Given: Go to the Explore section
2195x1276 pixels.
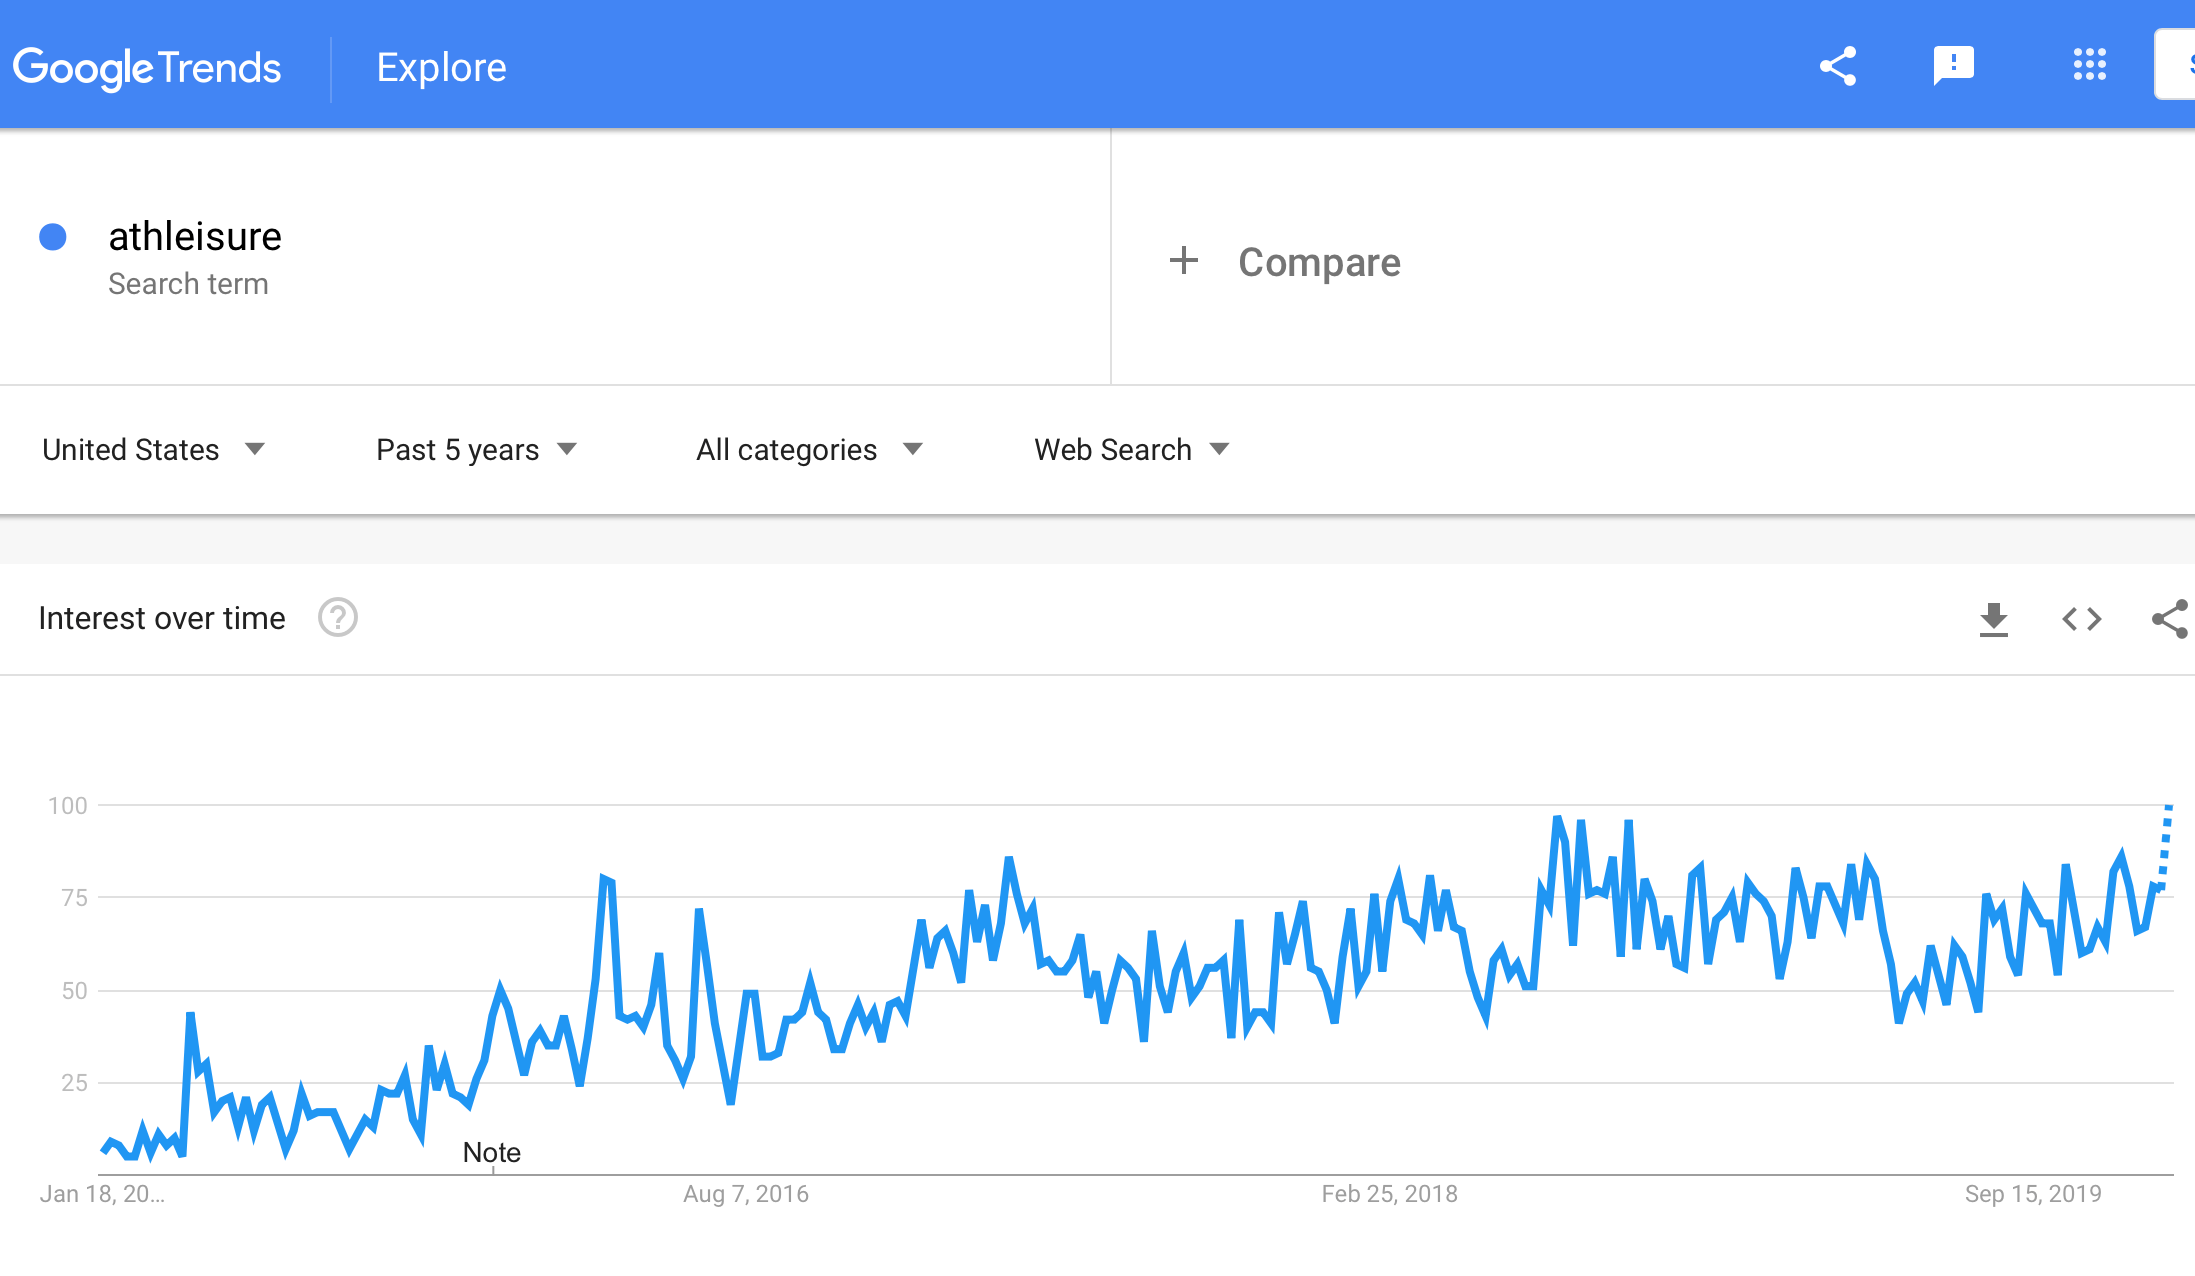Looking at the screenshot, I should (441, 67).
